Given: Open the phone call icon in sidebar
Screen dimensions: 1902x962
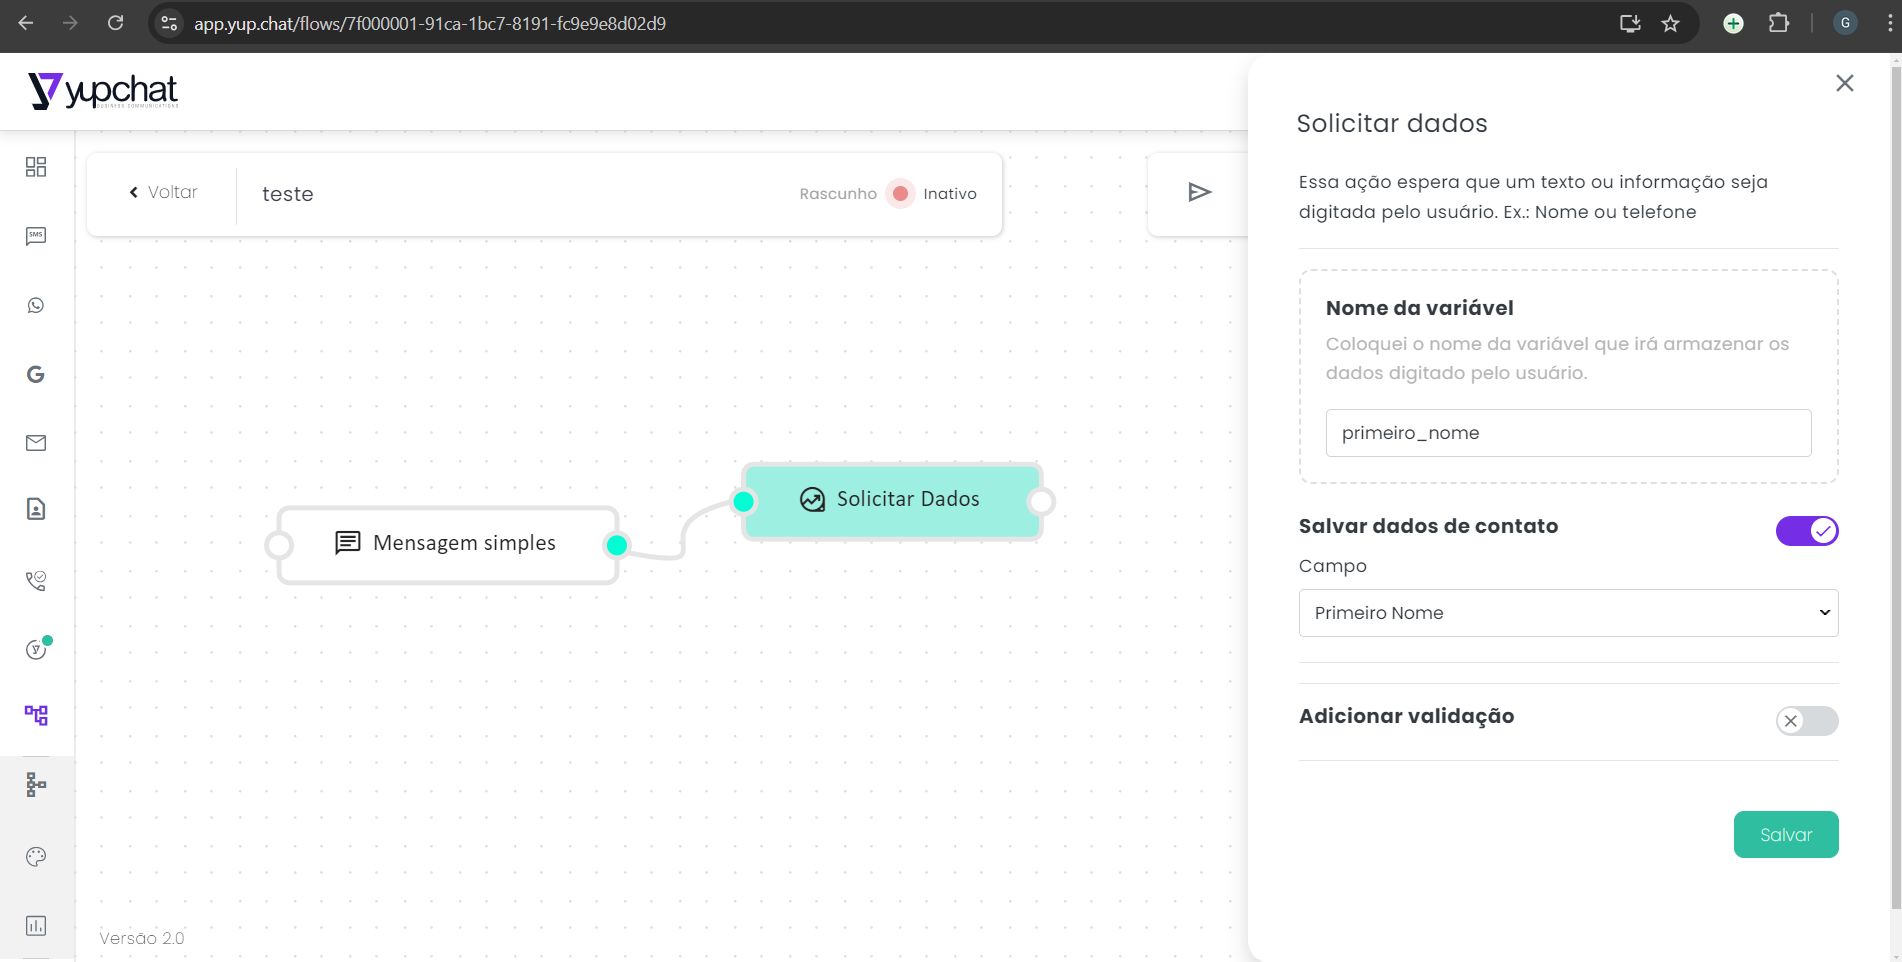Looking at the screenshot, I should 36,580.
